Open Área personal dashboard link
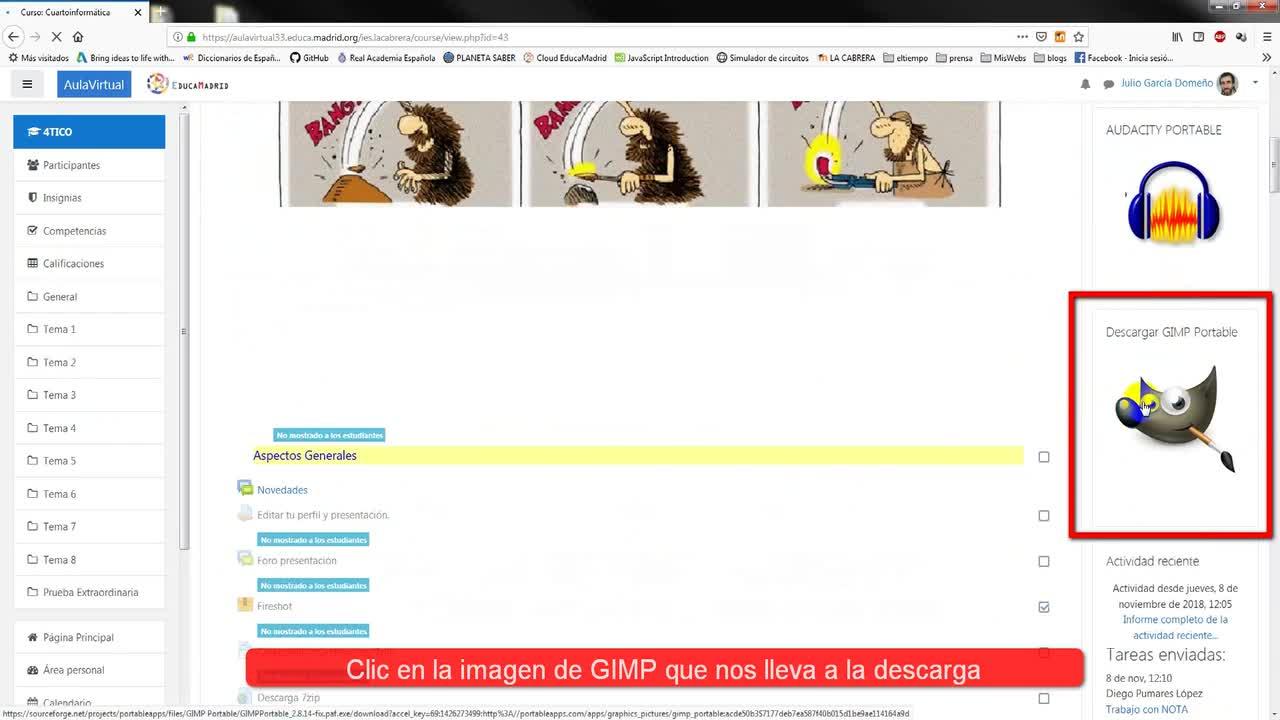Screen dimensions: 1280x720 click(x=89, y=670)
